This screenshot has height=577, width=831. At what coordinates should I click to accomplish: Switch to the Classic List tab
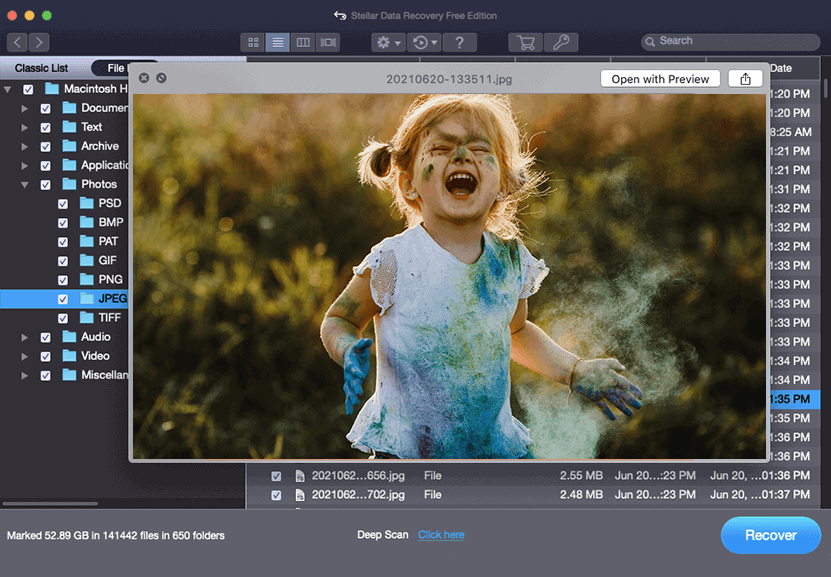pyautogui.click(x=40, y=68)
